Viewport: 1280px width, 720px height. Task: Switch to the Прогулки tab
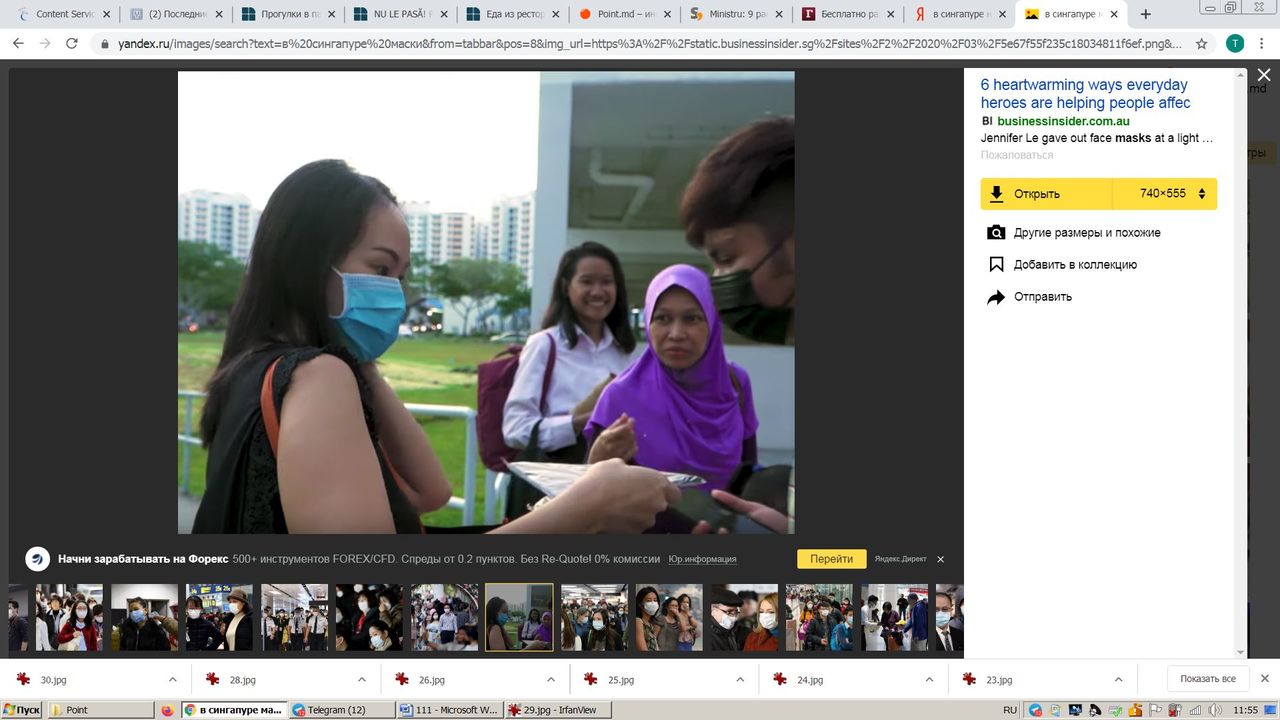click(289, 15)
